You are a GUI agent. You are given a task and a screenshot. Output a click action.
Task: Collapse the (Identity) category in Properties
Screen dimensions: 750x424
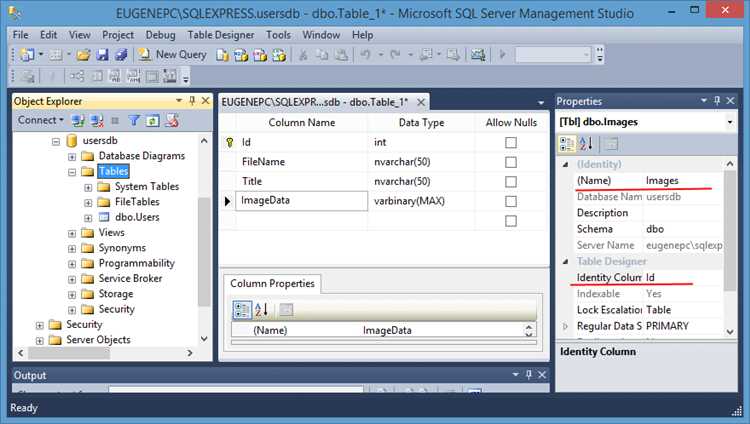[x=566, y=165]
